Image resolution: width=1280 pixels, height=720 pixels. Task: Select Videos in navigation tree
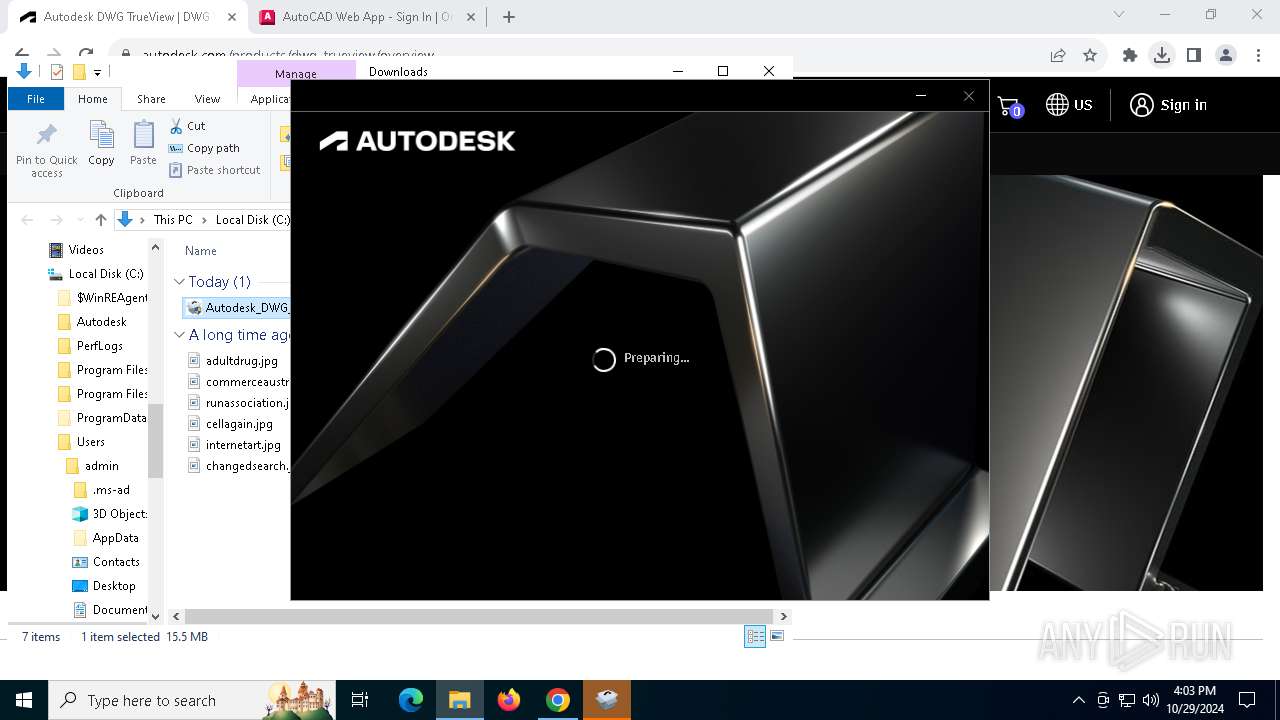tap(86, 250)
